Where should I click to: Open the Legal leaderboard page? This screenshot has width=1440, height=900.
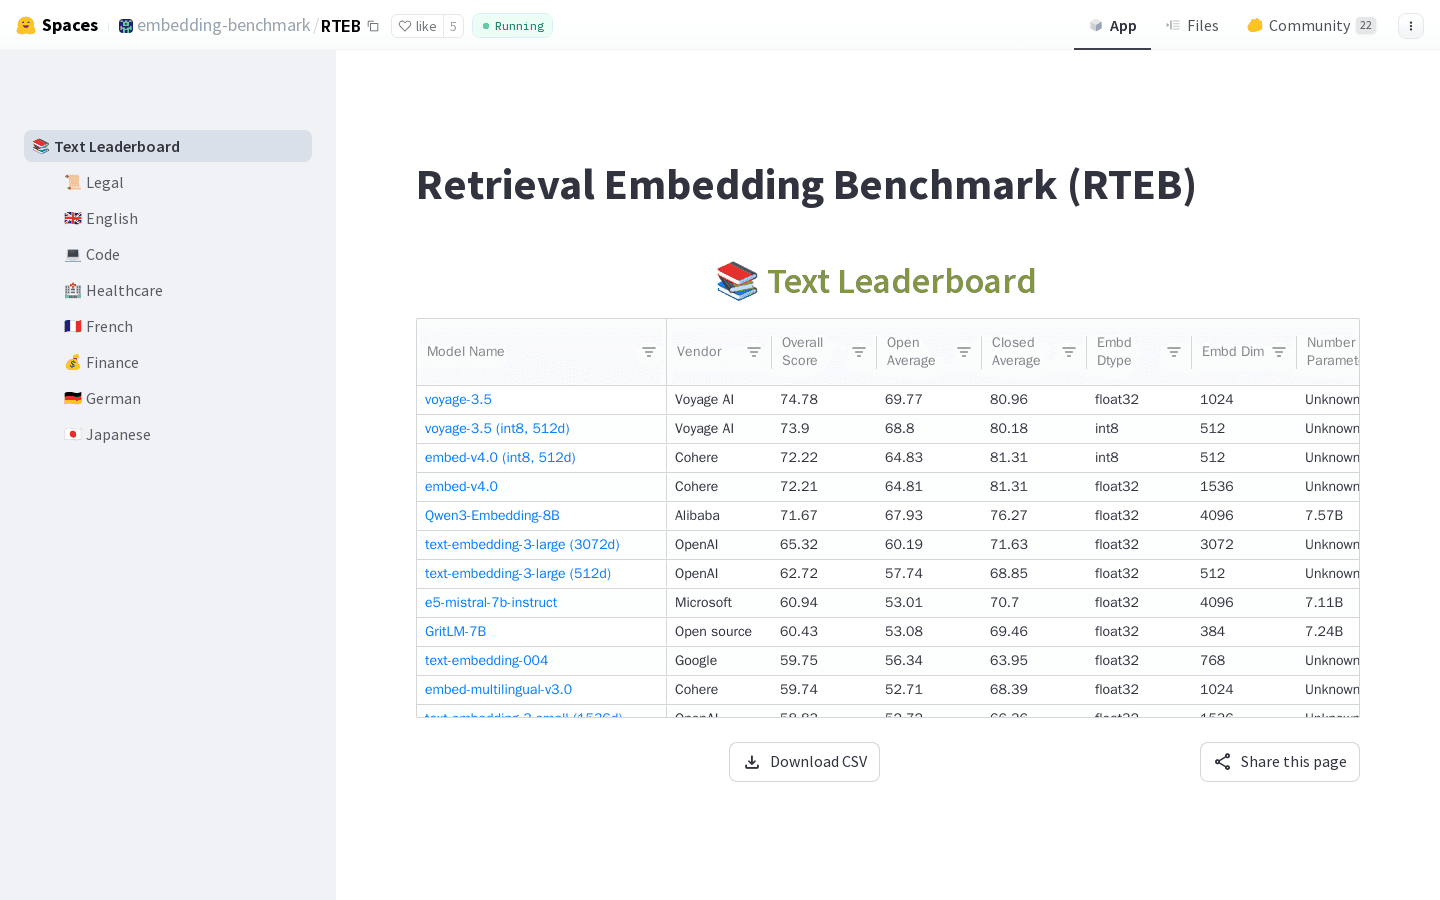click(94, 182)
